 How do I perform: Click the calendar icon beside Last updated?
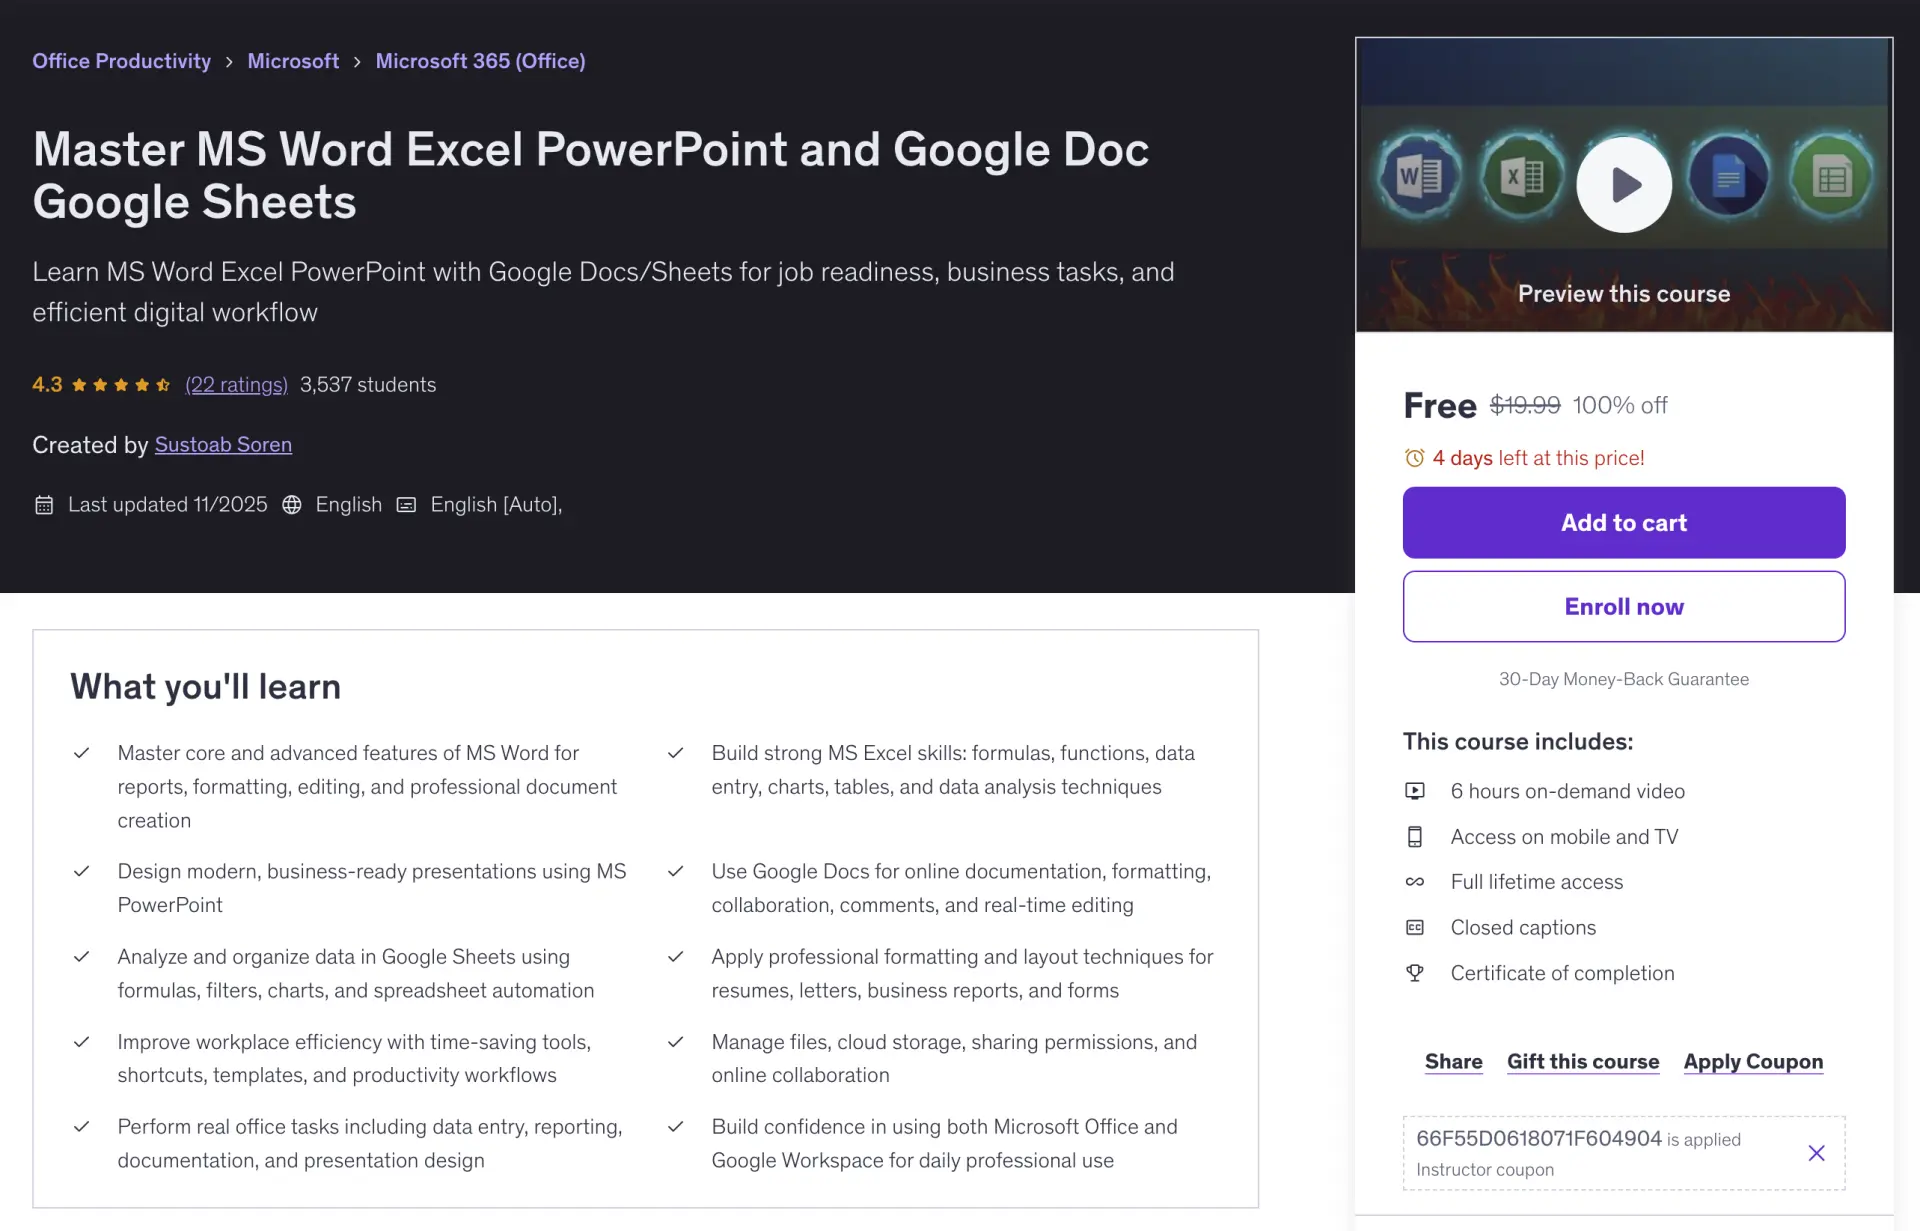(44, 505)
